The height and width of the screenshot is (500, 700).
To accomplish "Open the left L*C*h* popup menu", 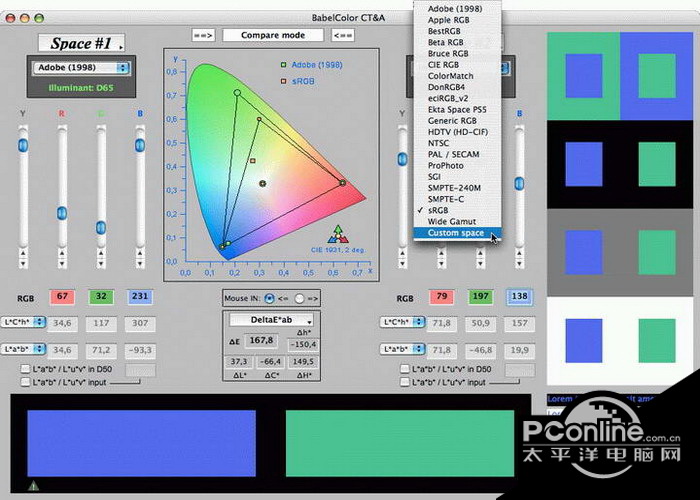I will [24, 322].
